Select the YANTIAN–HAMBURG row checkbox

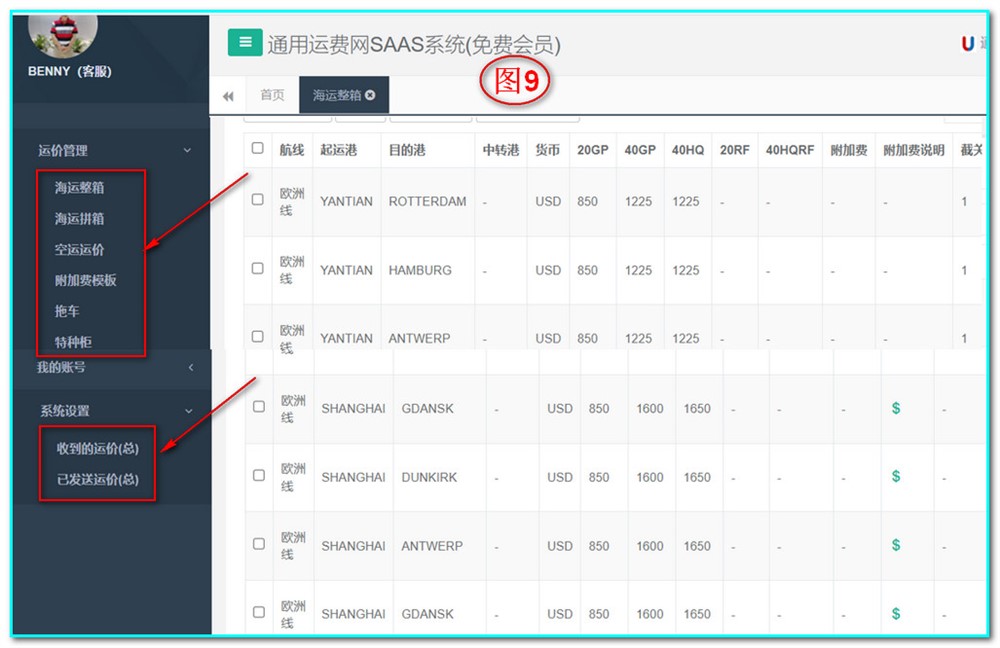[x=258, y=269]
